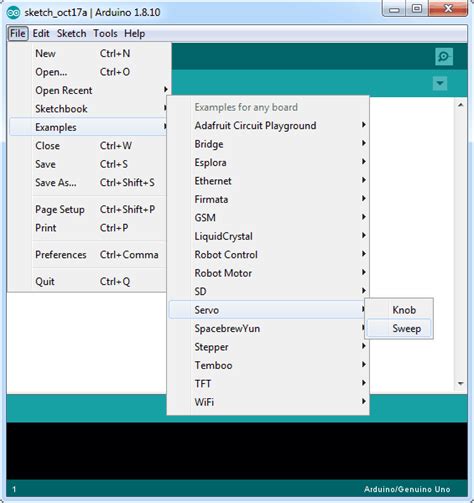Expand the Stepper examples submenu
474x503 pixels.
coord(268,347)
